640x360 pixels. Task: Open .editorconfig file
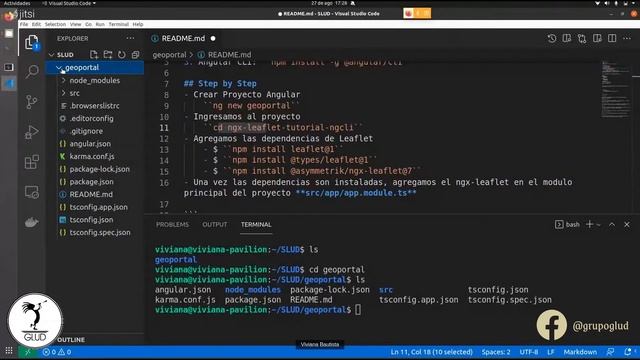point(91,118)
